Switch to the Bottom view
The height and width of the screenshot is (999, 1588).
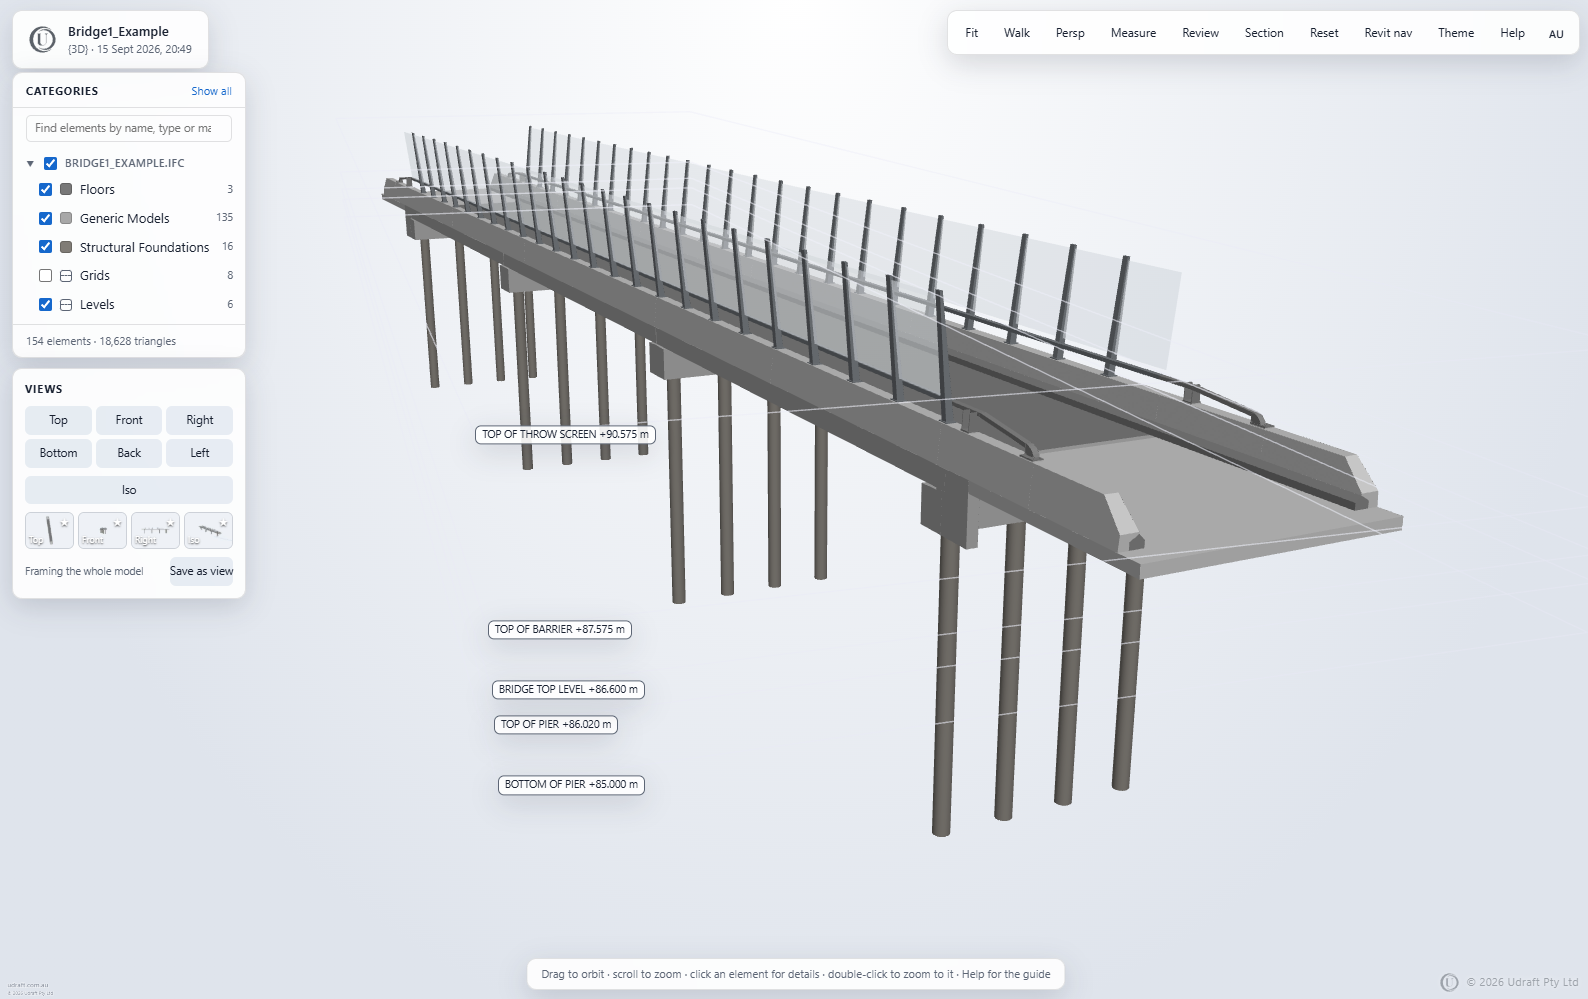point(59,453)
